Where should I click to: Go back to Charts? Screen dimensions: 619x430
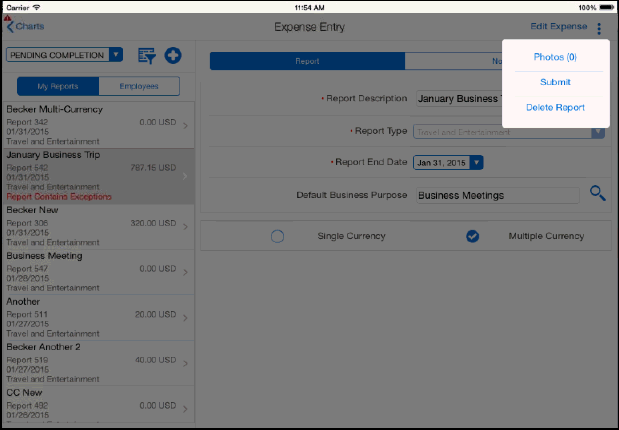point(30,26)
